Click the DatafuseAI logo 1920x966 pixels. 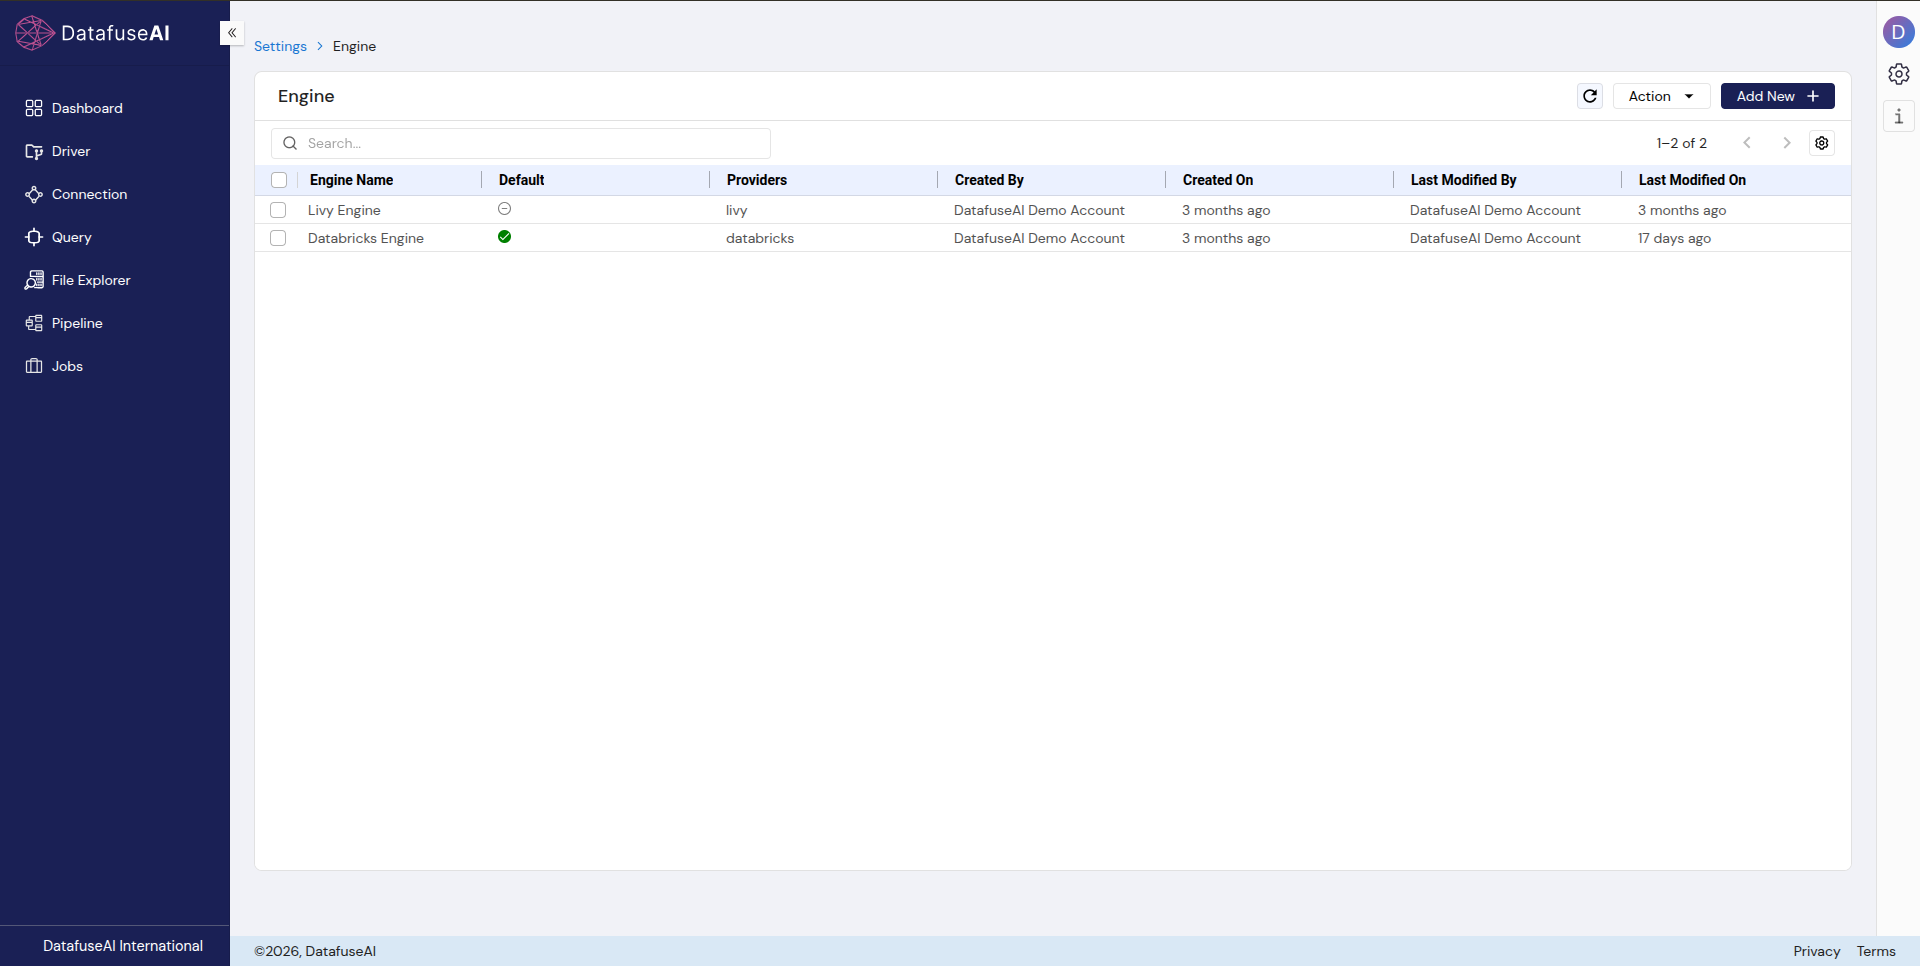[93, 33]
